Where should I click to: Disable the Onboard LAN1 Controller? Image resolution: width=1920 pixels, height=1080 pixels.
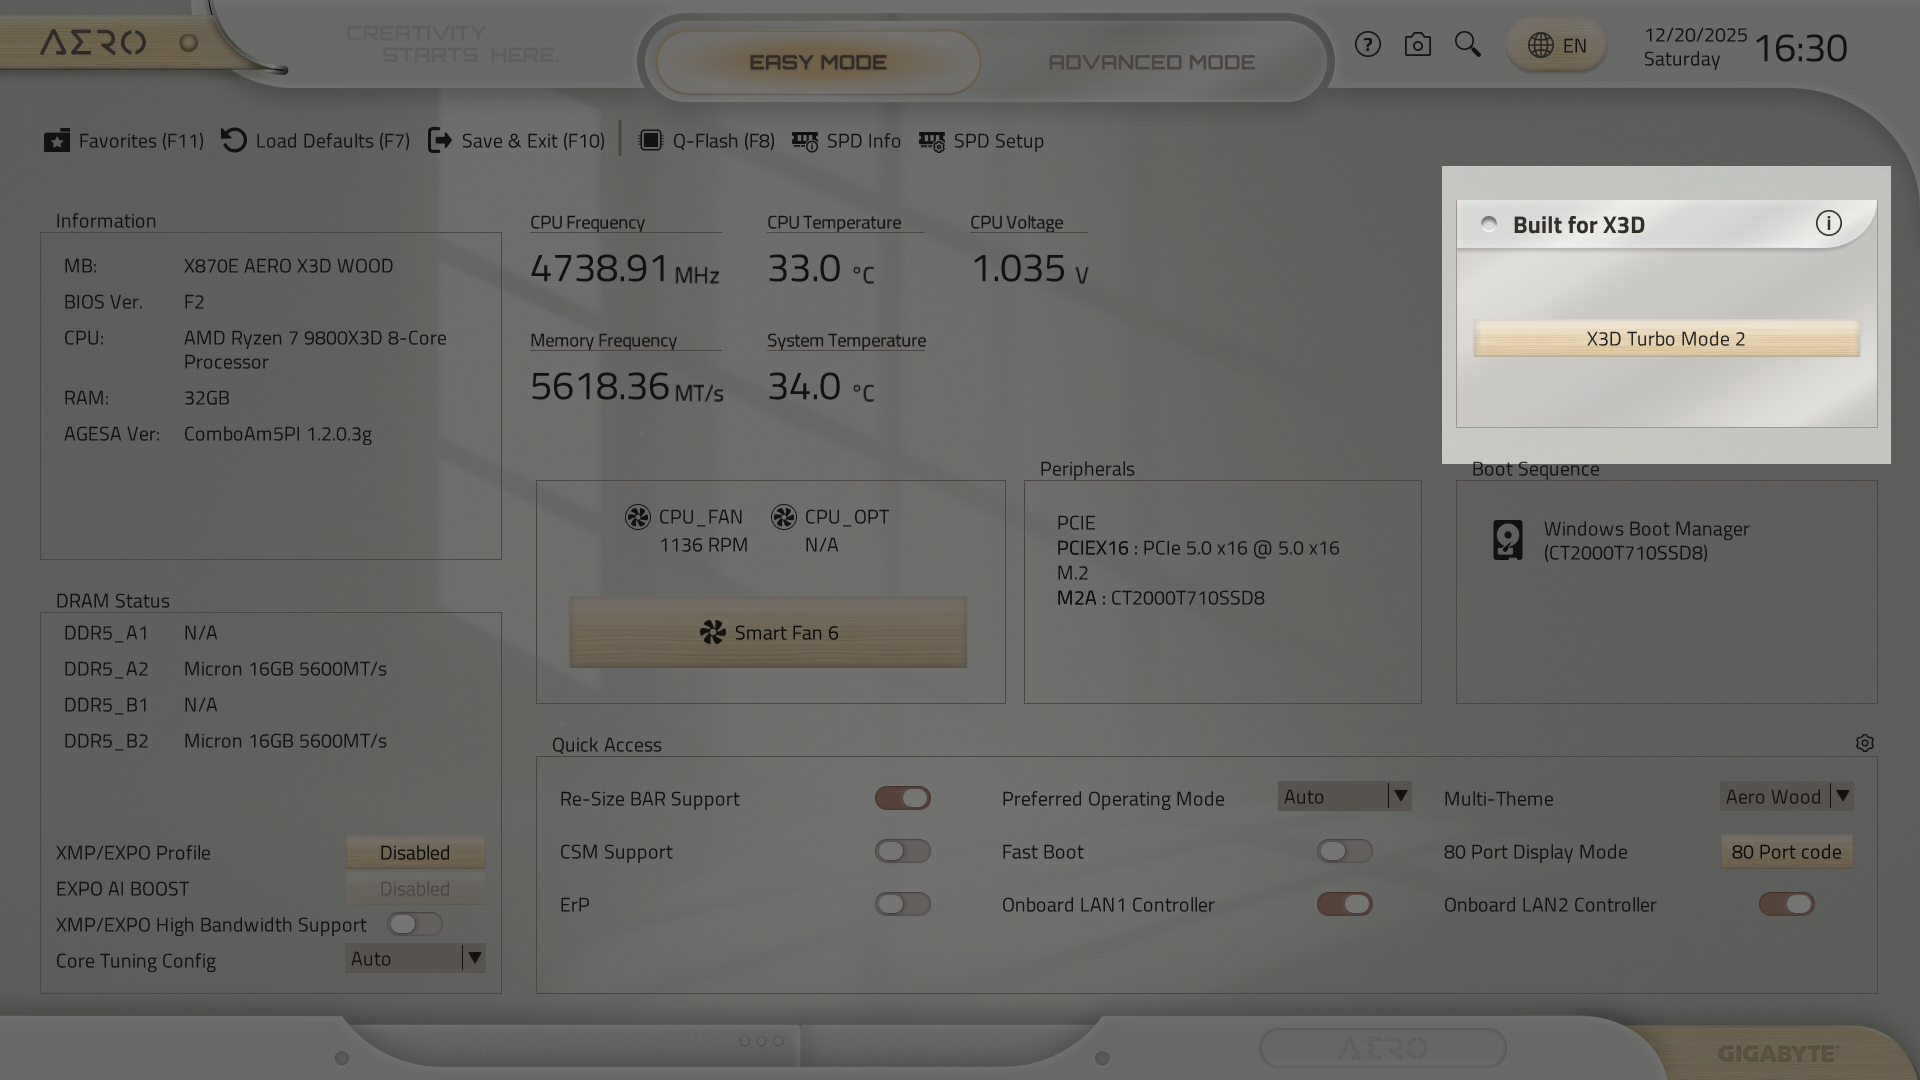point(1344,903)
